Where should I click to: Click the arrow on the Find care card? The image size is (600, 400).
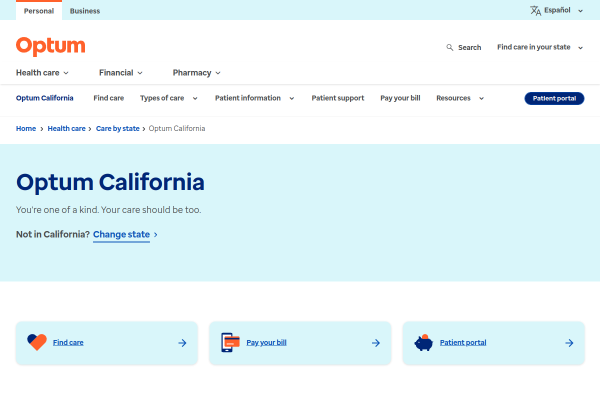(183, 343)
